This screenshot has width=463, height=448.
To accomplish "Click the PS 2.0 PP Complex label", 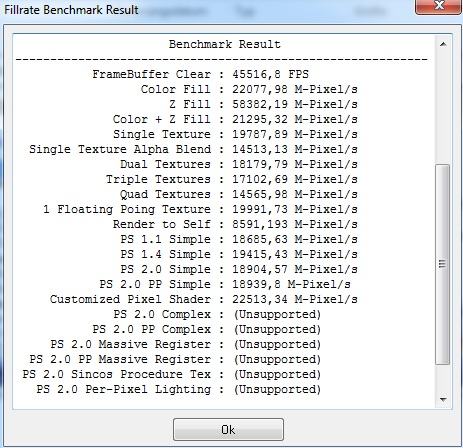I will point(152,329).
